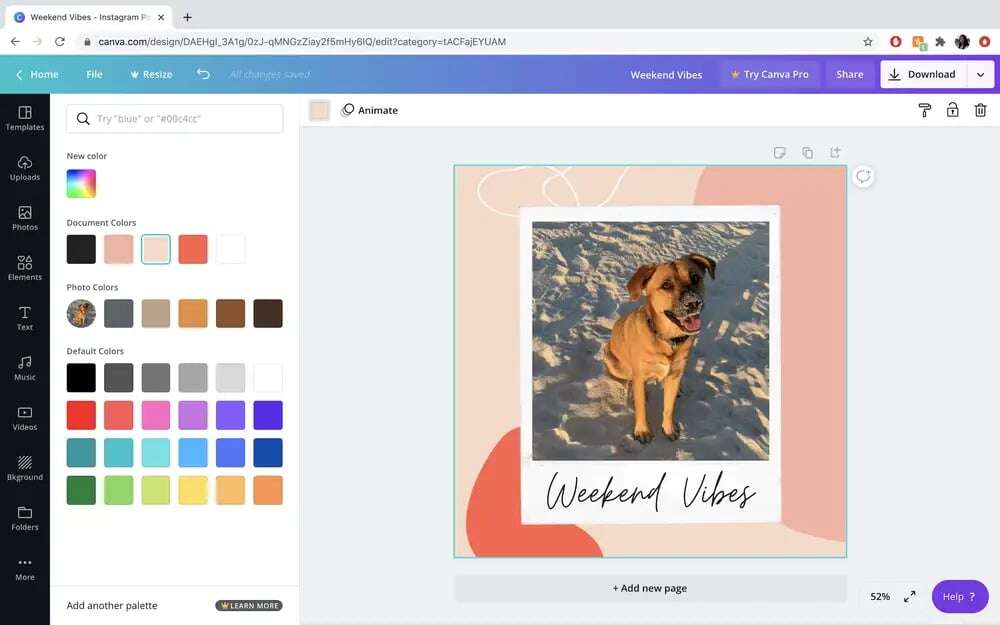Open the Background panel
Viewport: 1000px width, 625px height.
[x=24, y=468]
